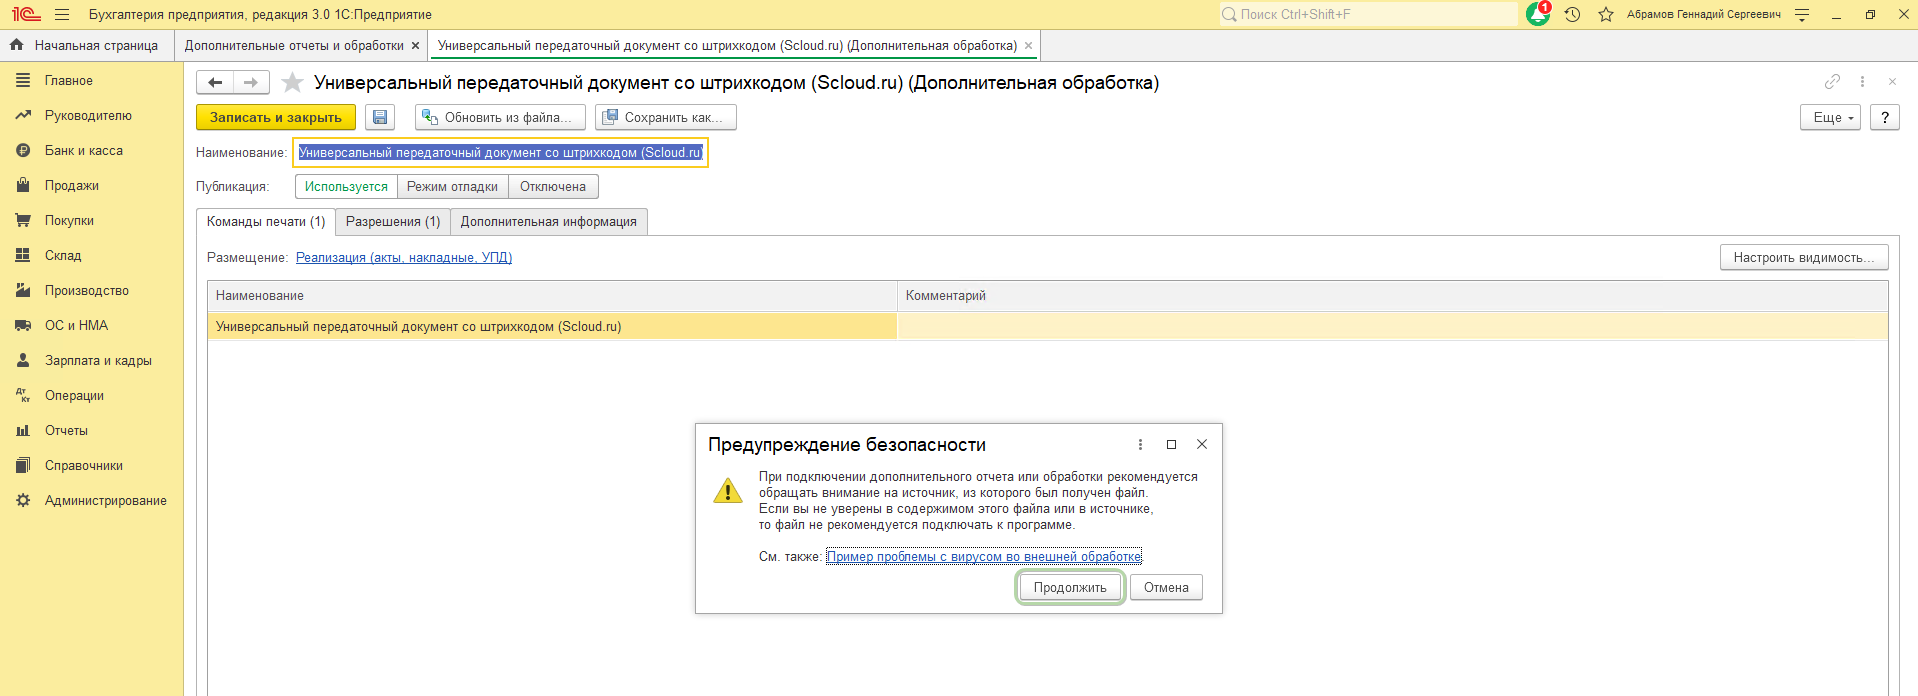This screenshot has height=696, width=1918.
Task: Close the security warning dialog
Action: (1202, 445)
